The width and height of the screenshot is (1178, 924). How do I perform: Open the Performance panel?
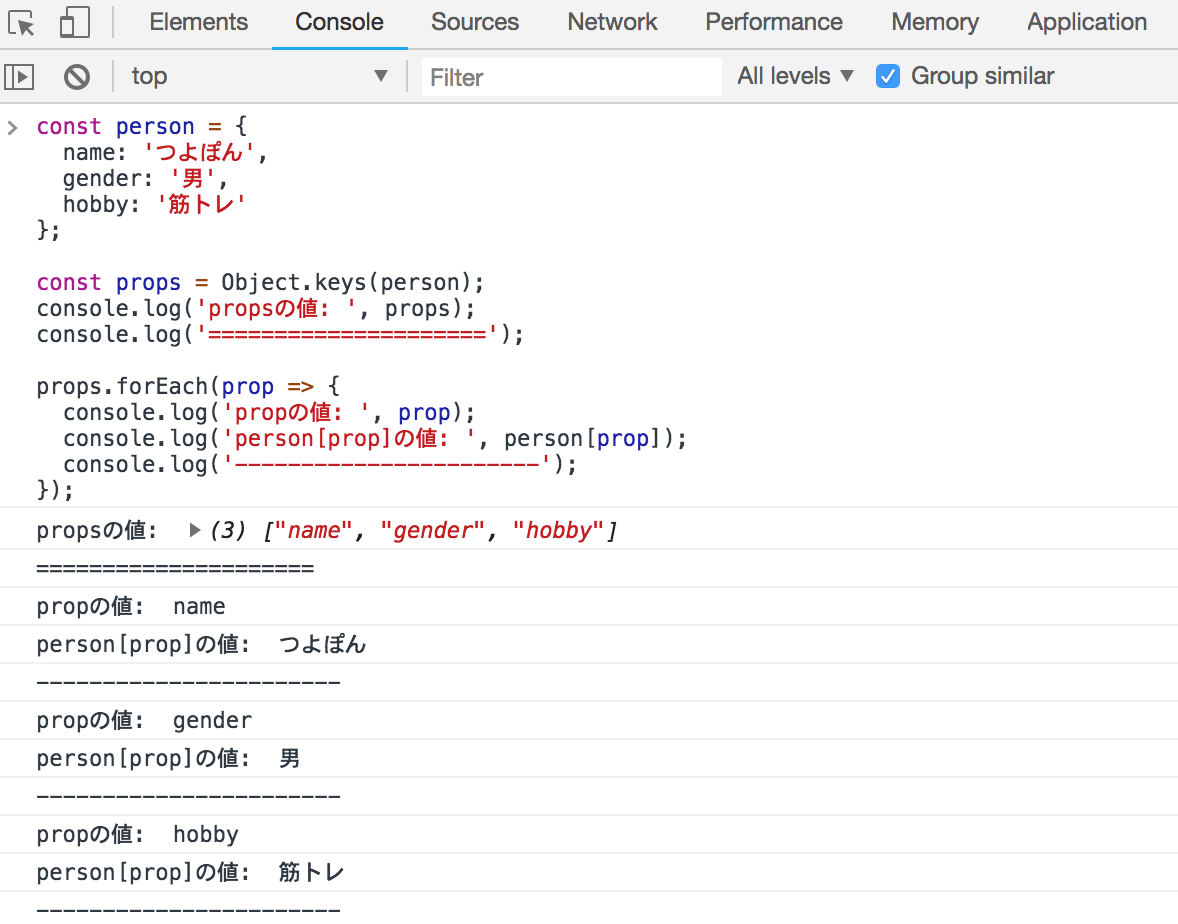pyautogui.click(x=773, y=22)
